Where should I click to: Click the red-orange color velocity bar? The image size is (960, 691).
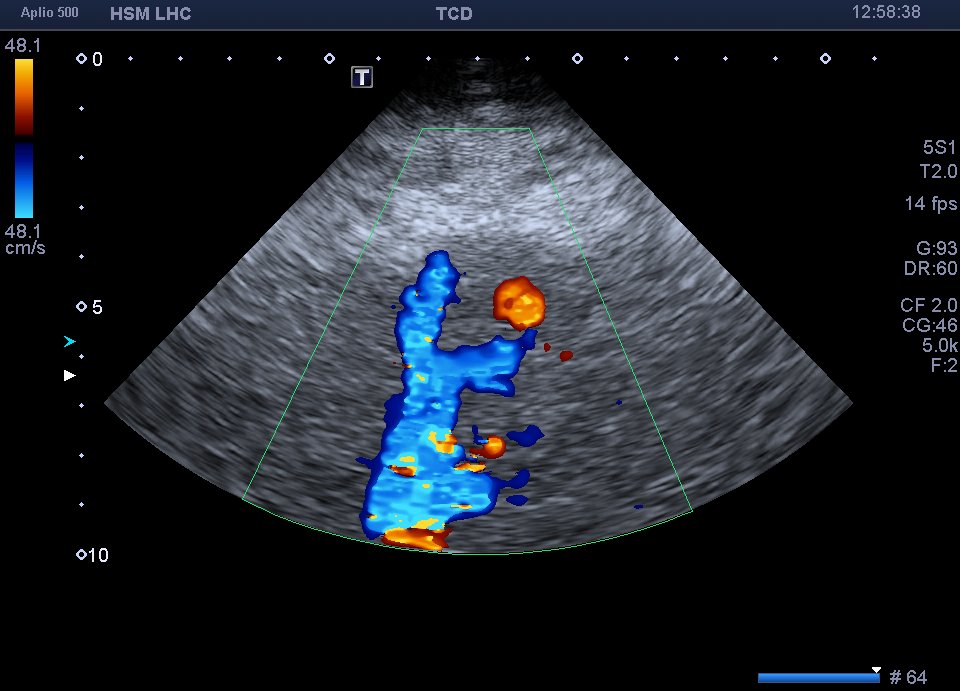click(x=24, y=97)
